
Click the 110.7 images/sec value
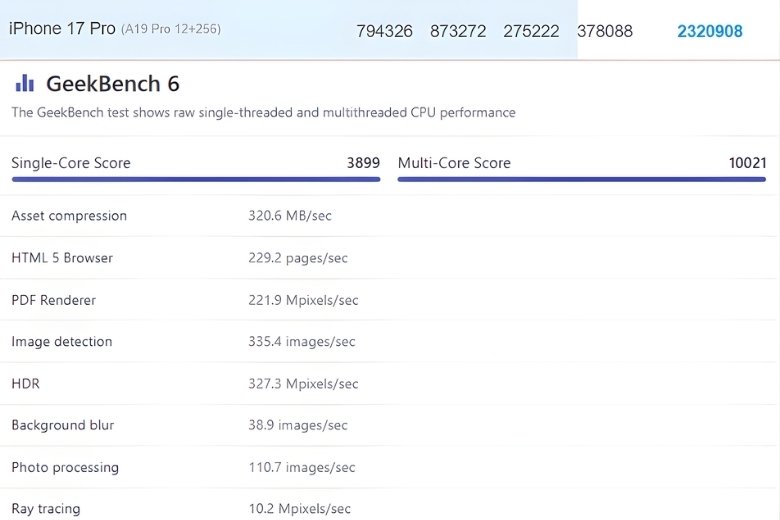[302, 467]
